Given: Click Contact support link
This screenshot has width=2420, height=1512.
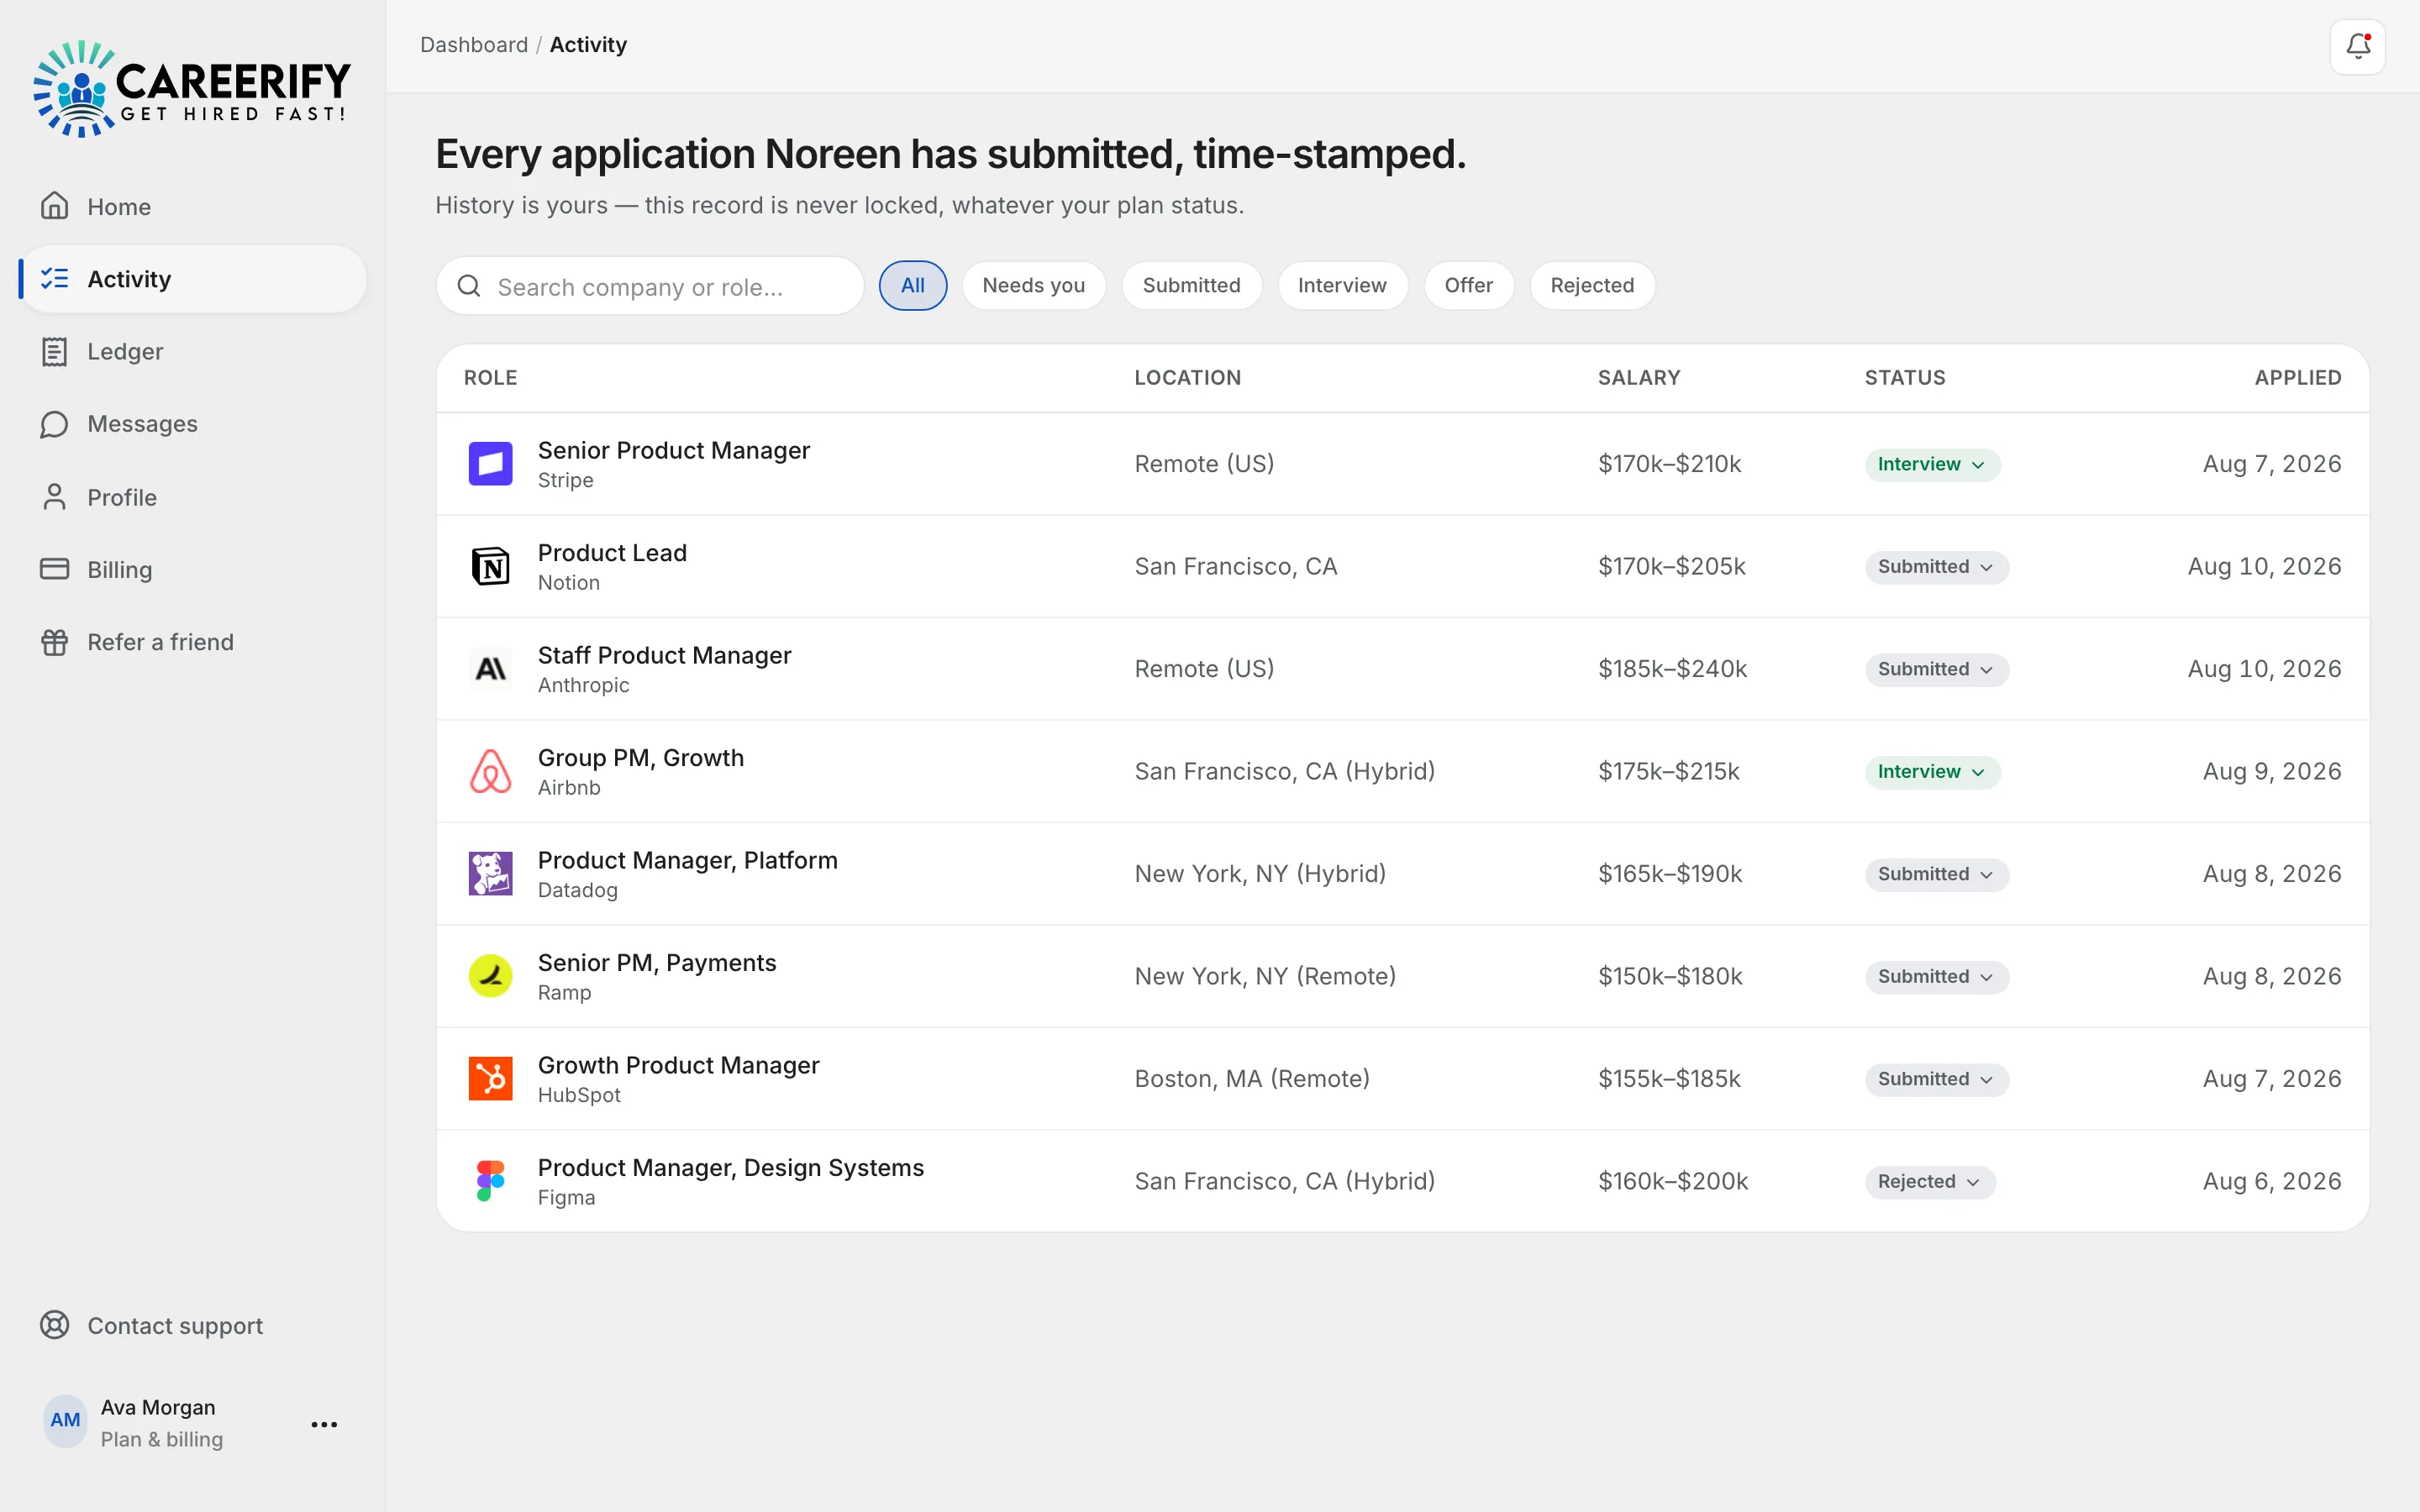Looking at the screenshot, I should (192, 1325).
